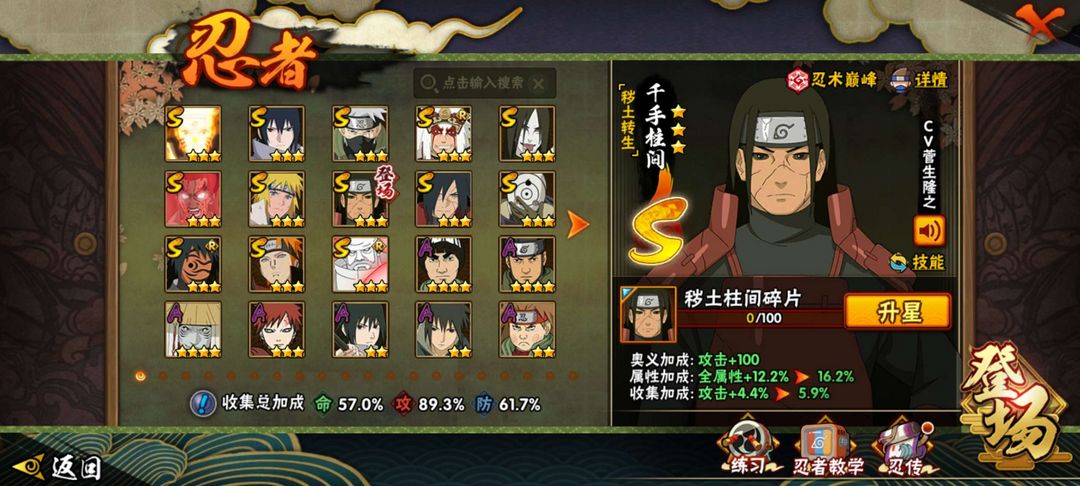Go back with 返回 button
This screenshot has height=486, width=1080.
click(57, 467)
